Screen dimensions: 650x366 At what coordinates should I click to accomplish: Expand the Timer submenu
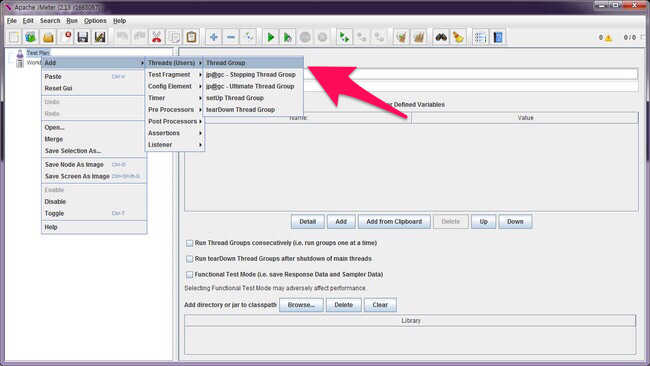point(175,98)
